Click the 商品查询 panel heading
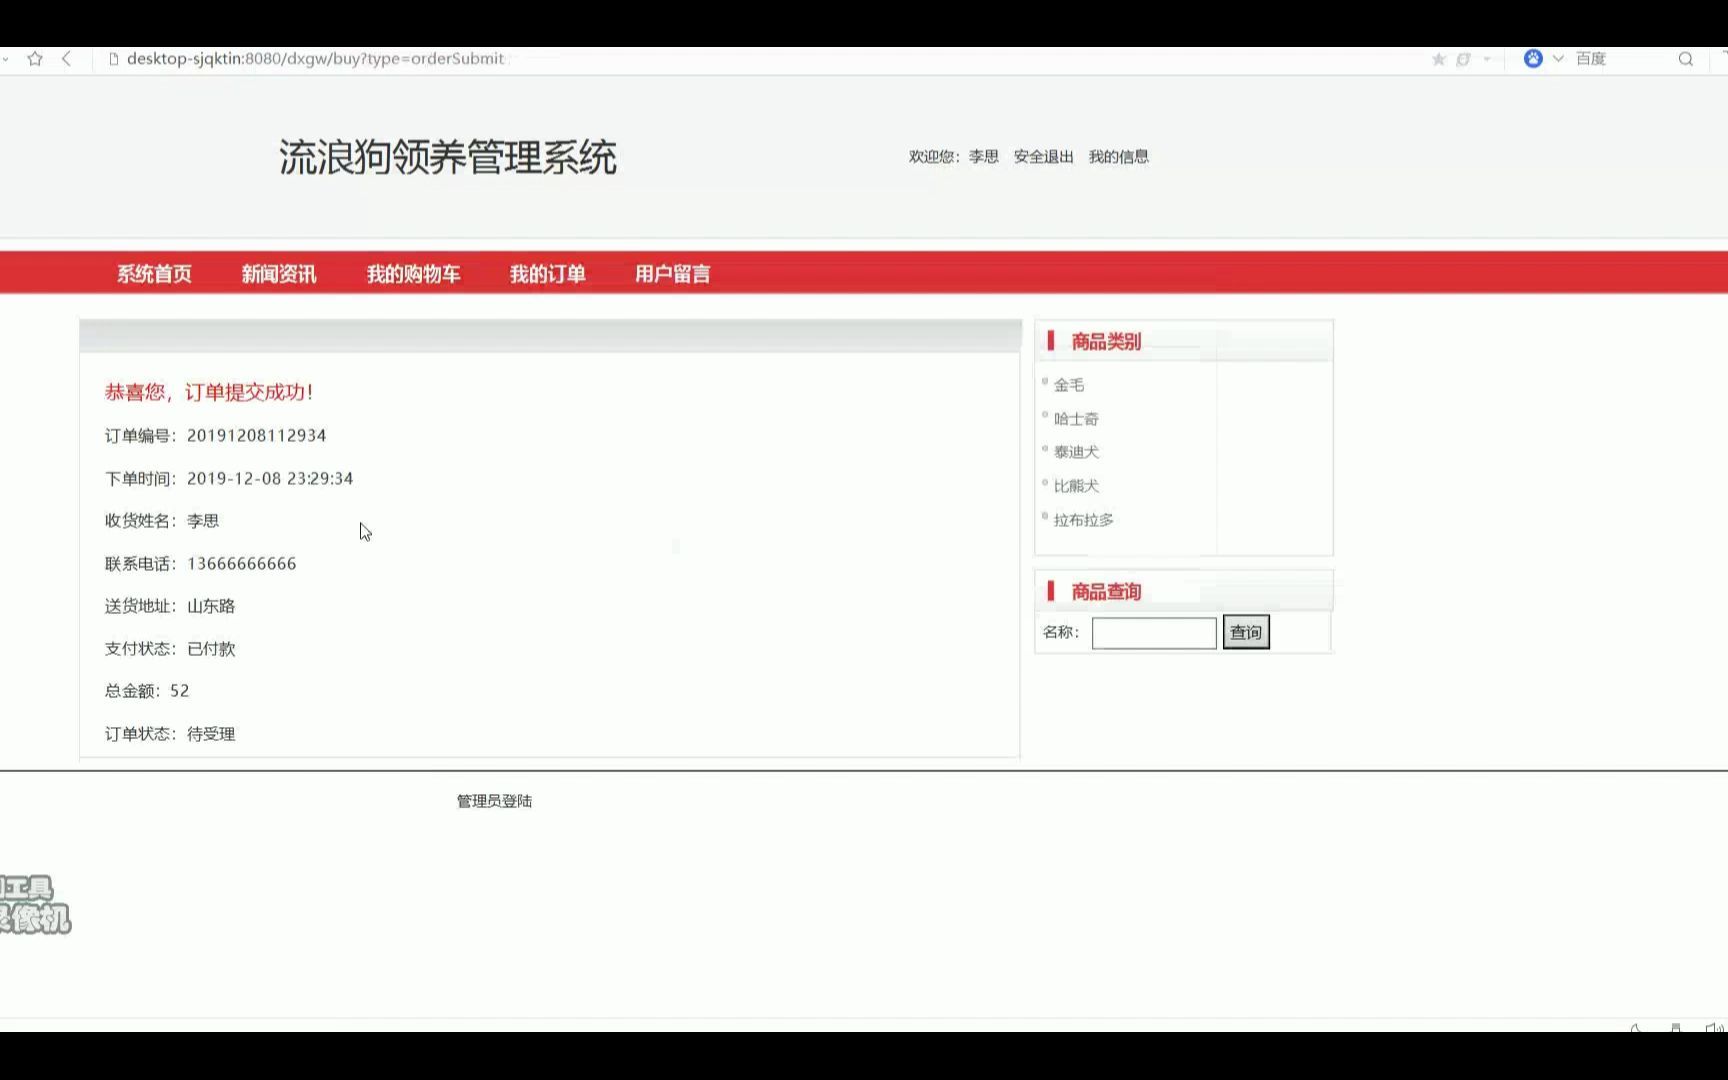This screenshot has width=1728, height=1080. [1106, 592]
